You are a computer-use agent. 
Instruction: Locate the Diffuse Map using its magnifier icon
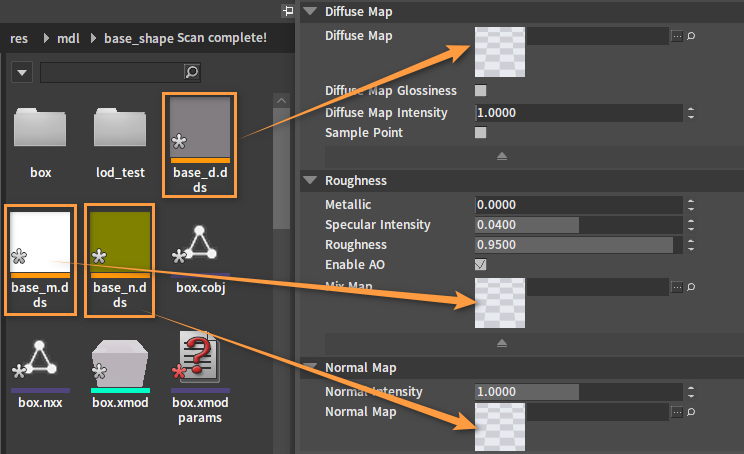click(691, 36)
